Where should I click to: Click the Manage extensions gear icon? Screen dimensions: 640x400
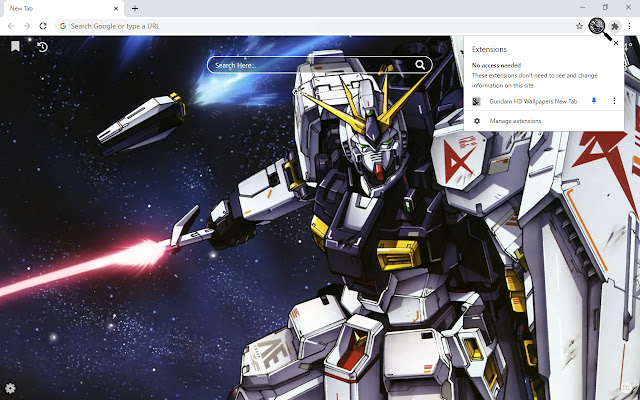[x=477, y=121]
